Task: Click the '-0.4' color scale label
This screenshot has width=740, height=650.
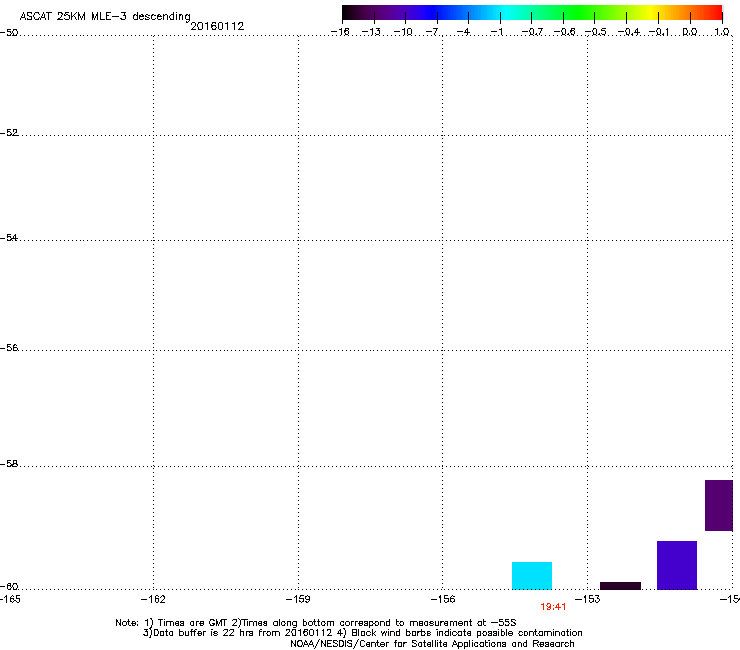Action: click(629, 32)
